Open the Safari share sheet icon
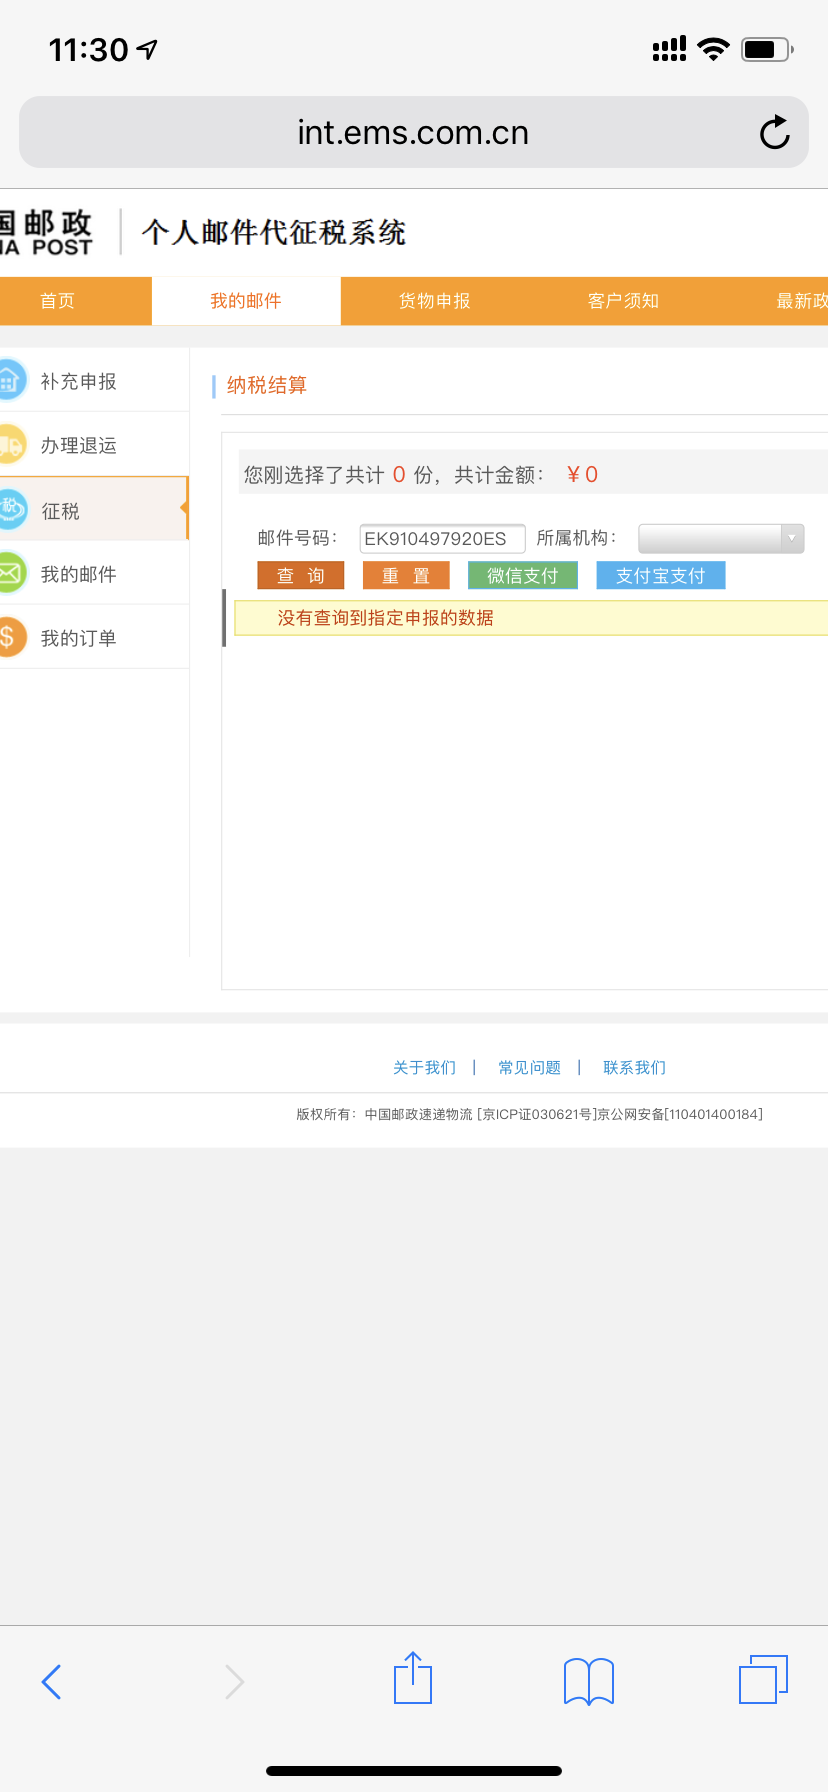The image size is (828, 1792). (413, 1678)
